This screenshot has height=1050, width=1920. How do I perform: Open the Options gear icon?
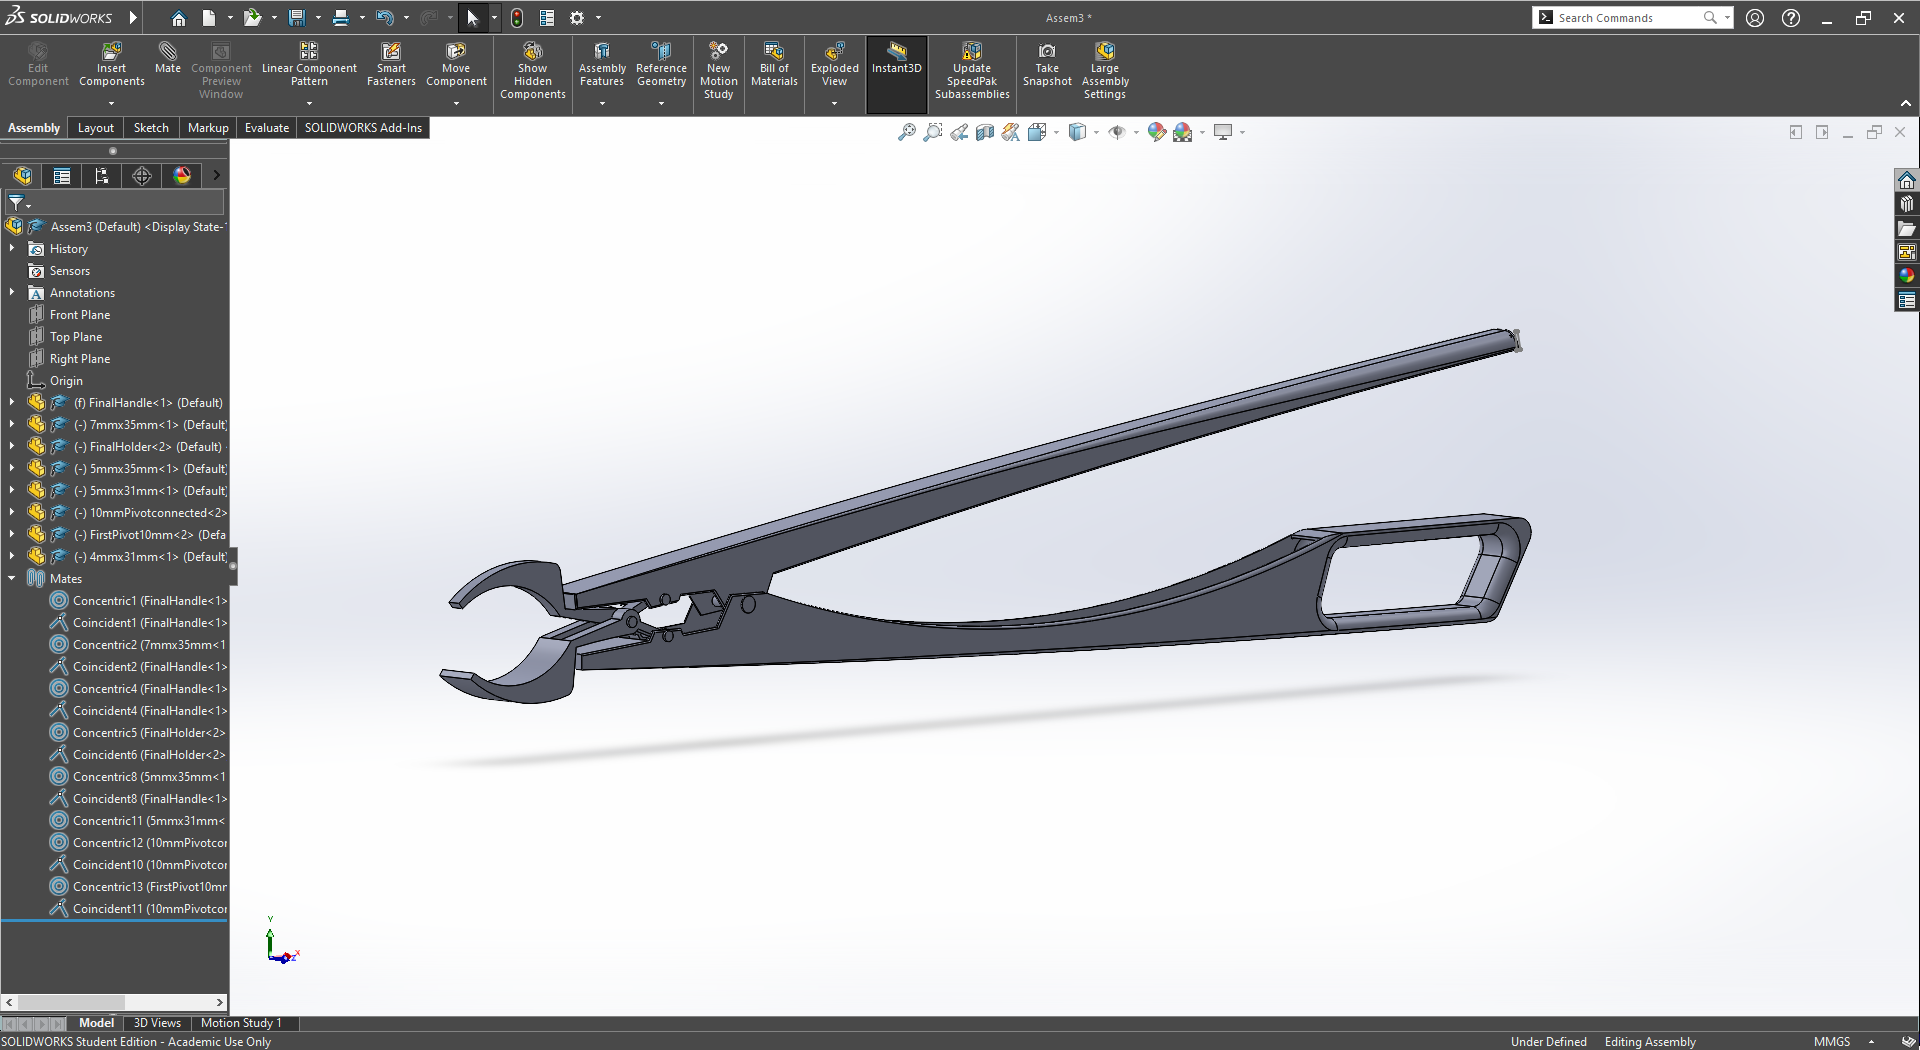577,18
